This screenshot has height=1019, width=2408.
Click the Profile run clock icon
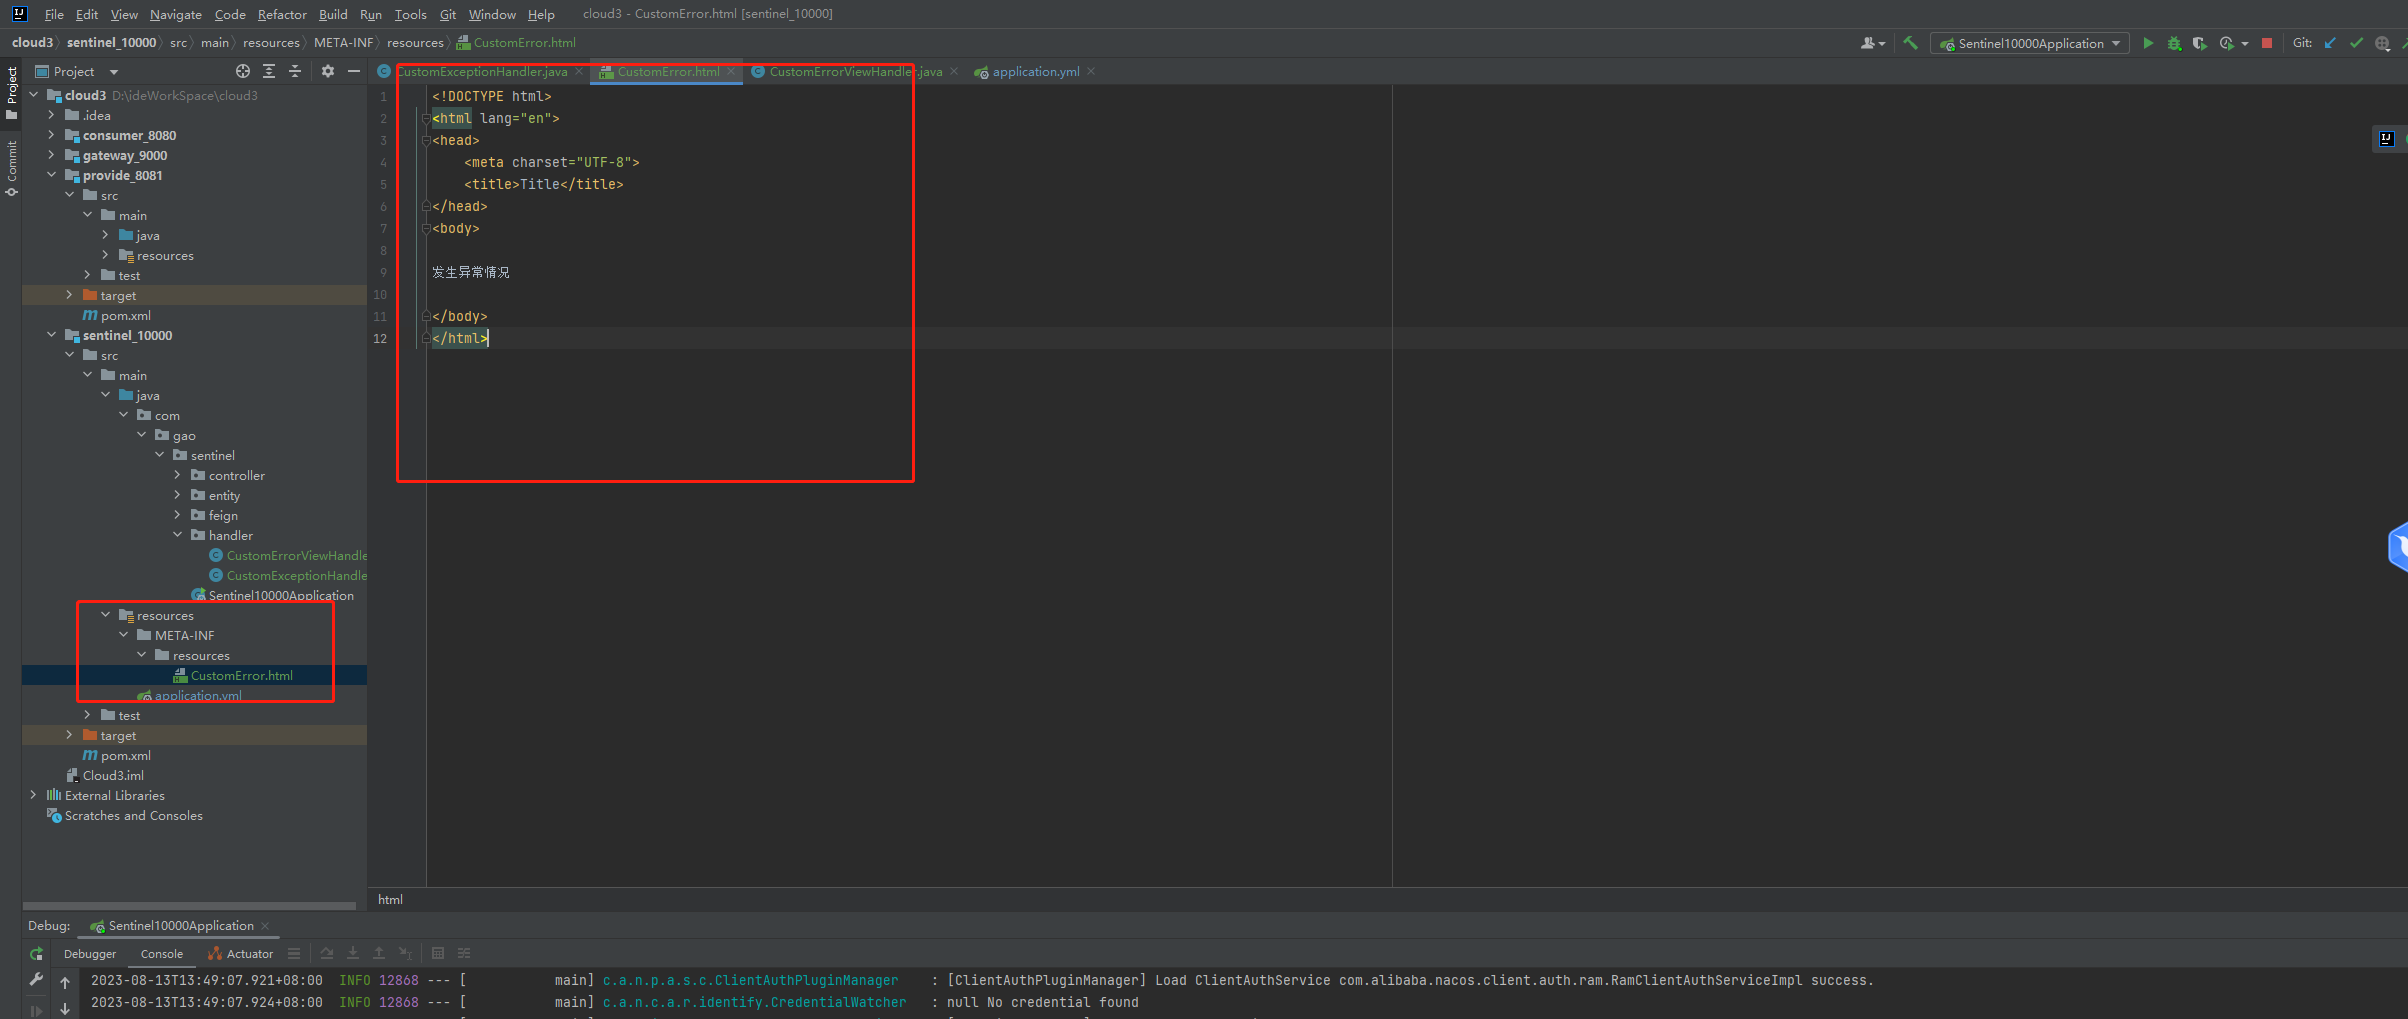pyautogui.click(x=2226, y=43)
